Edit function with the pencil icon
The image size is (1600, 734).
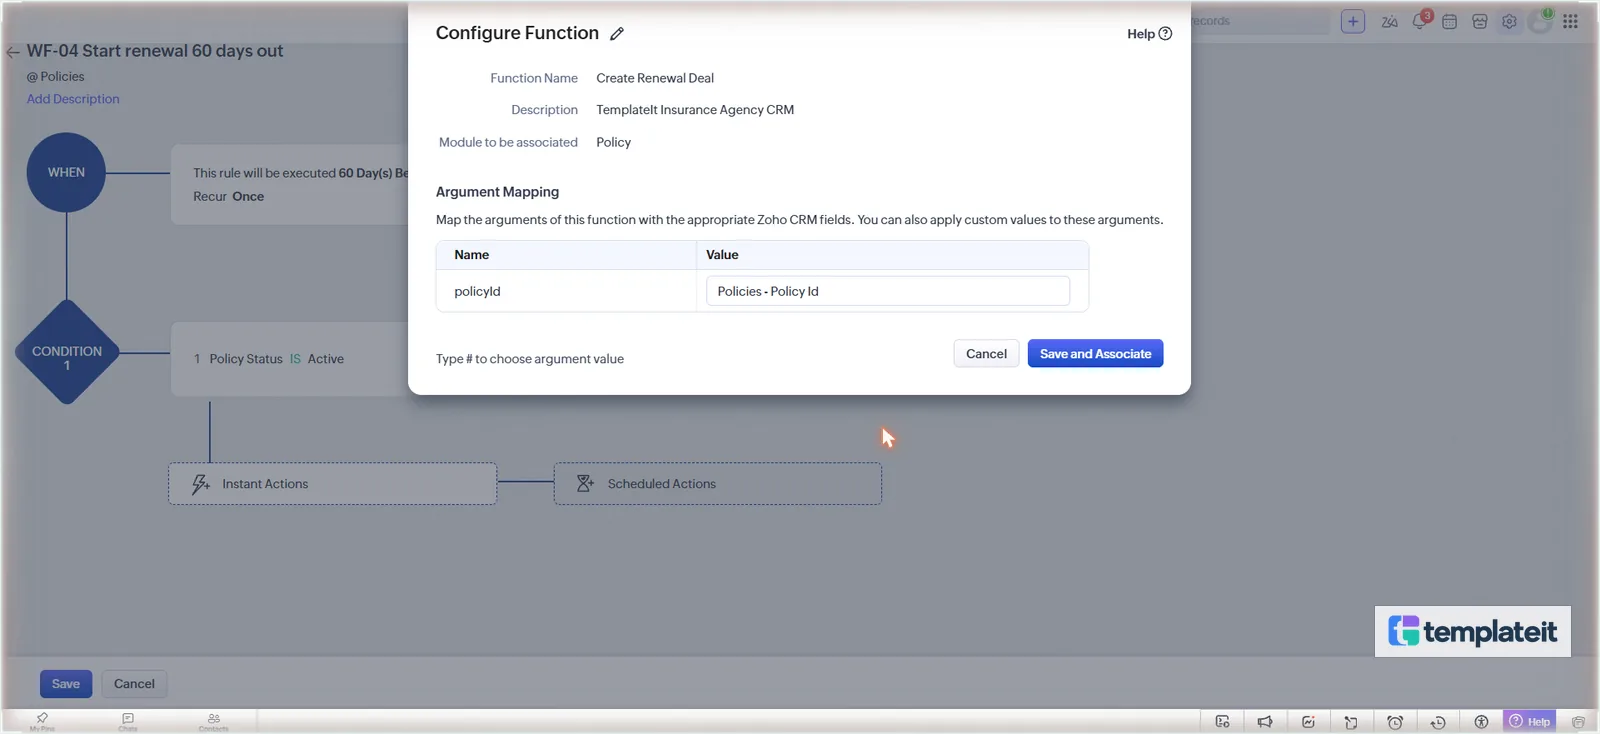tap(617, 34)
